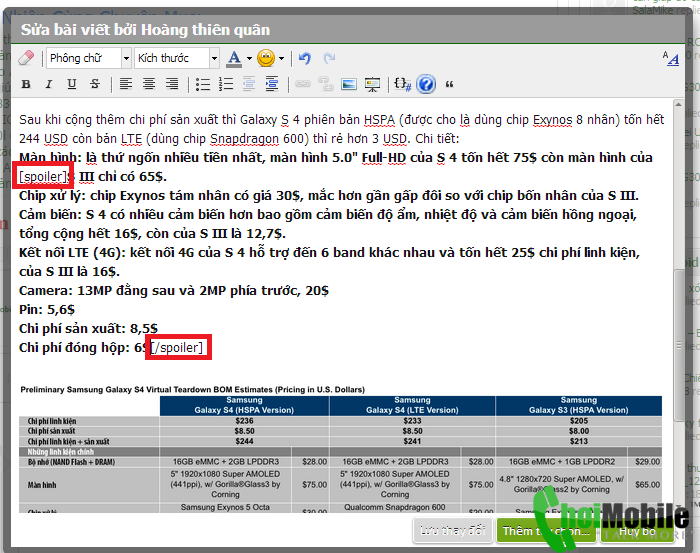Insert an ordered numbered list
The width and height of the screenshot is (700, 553).
pos(226,84)
